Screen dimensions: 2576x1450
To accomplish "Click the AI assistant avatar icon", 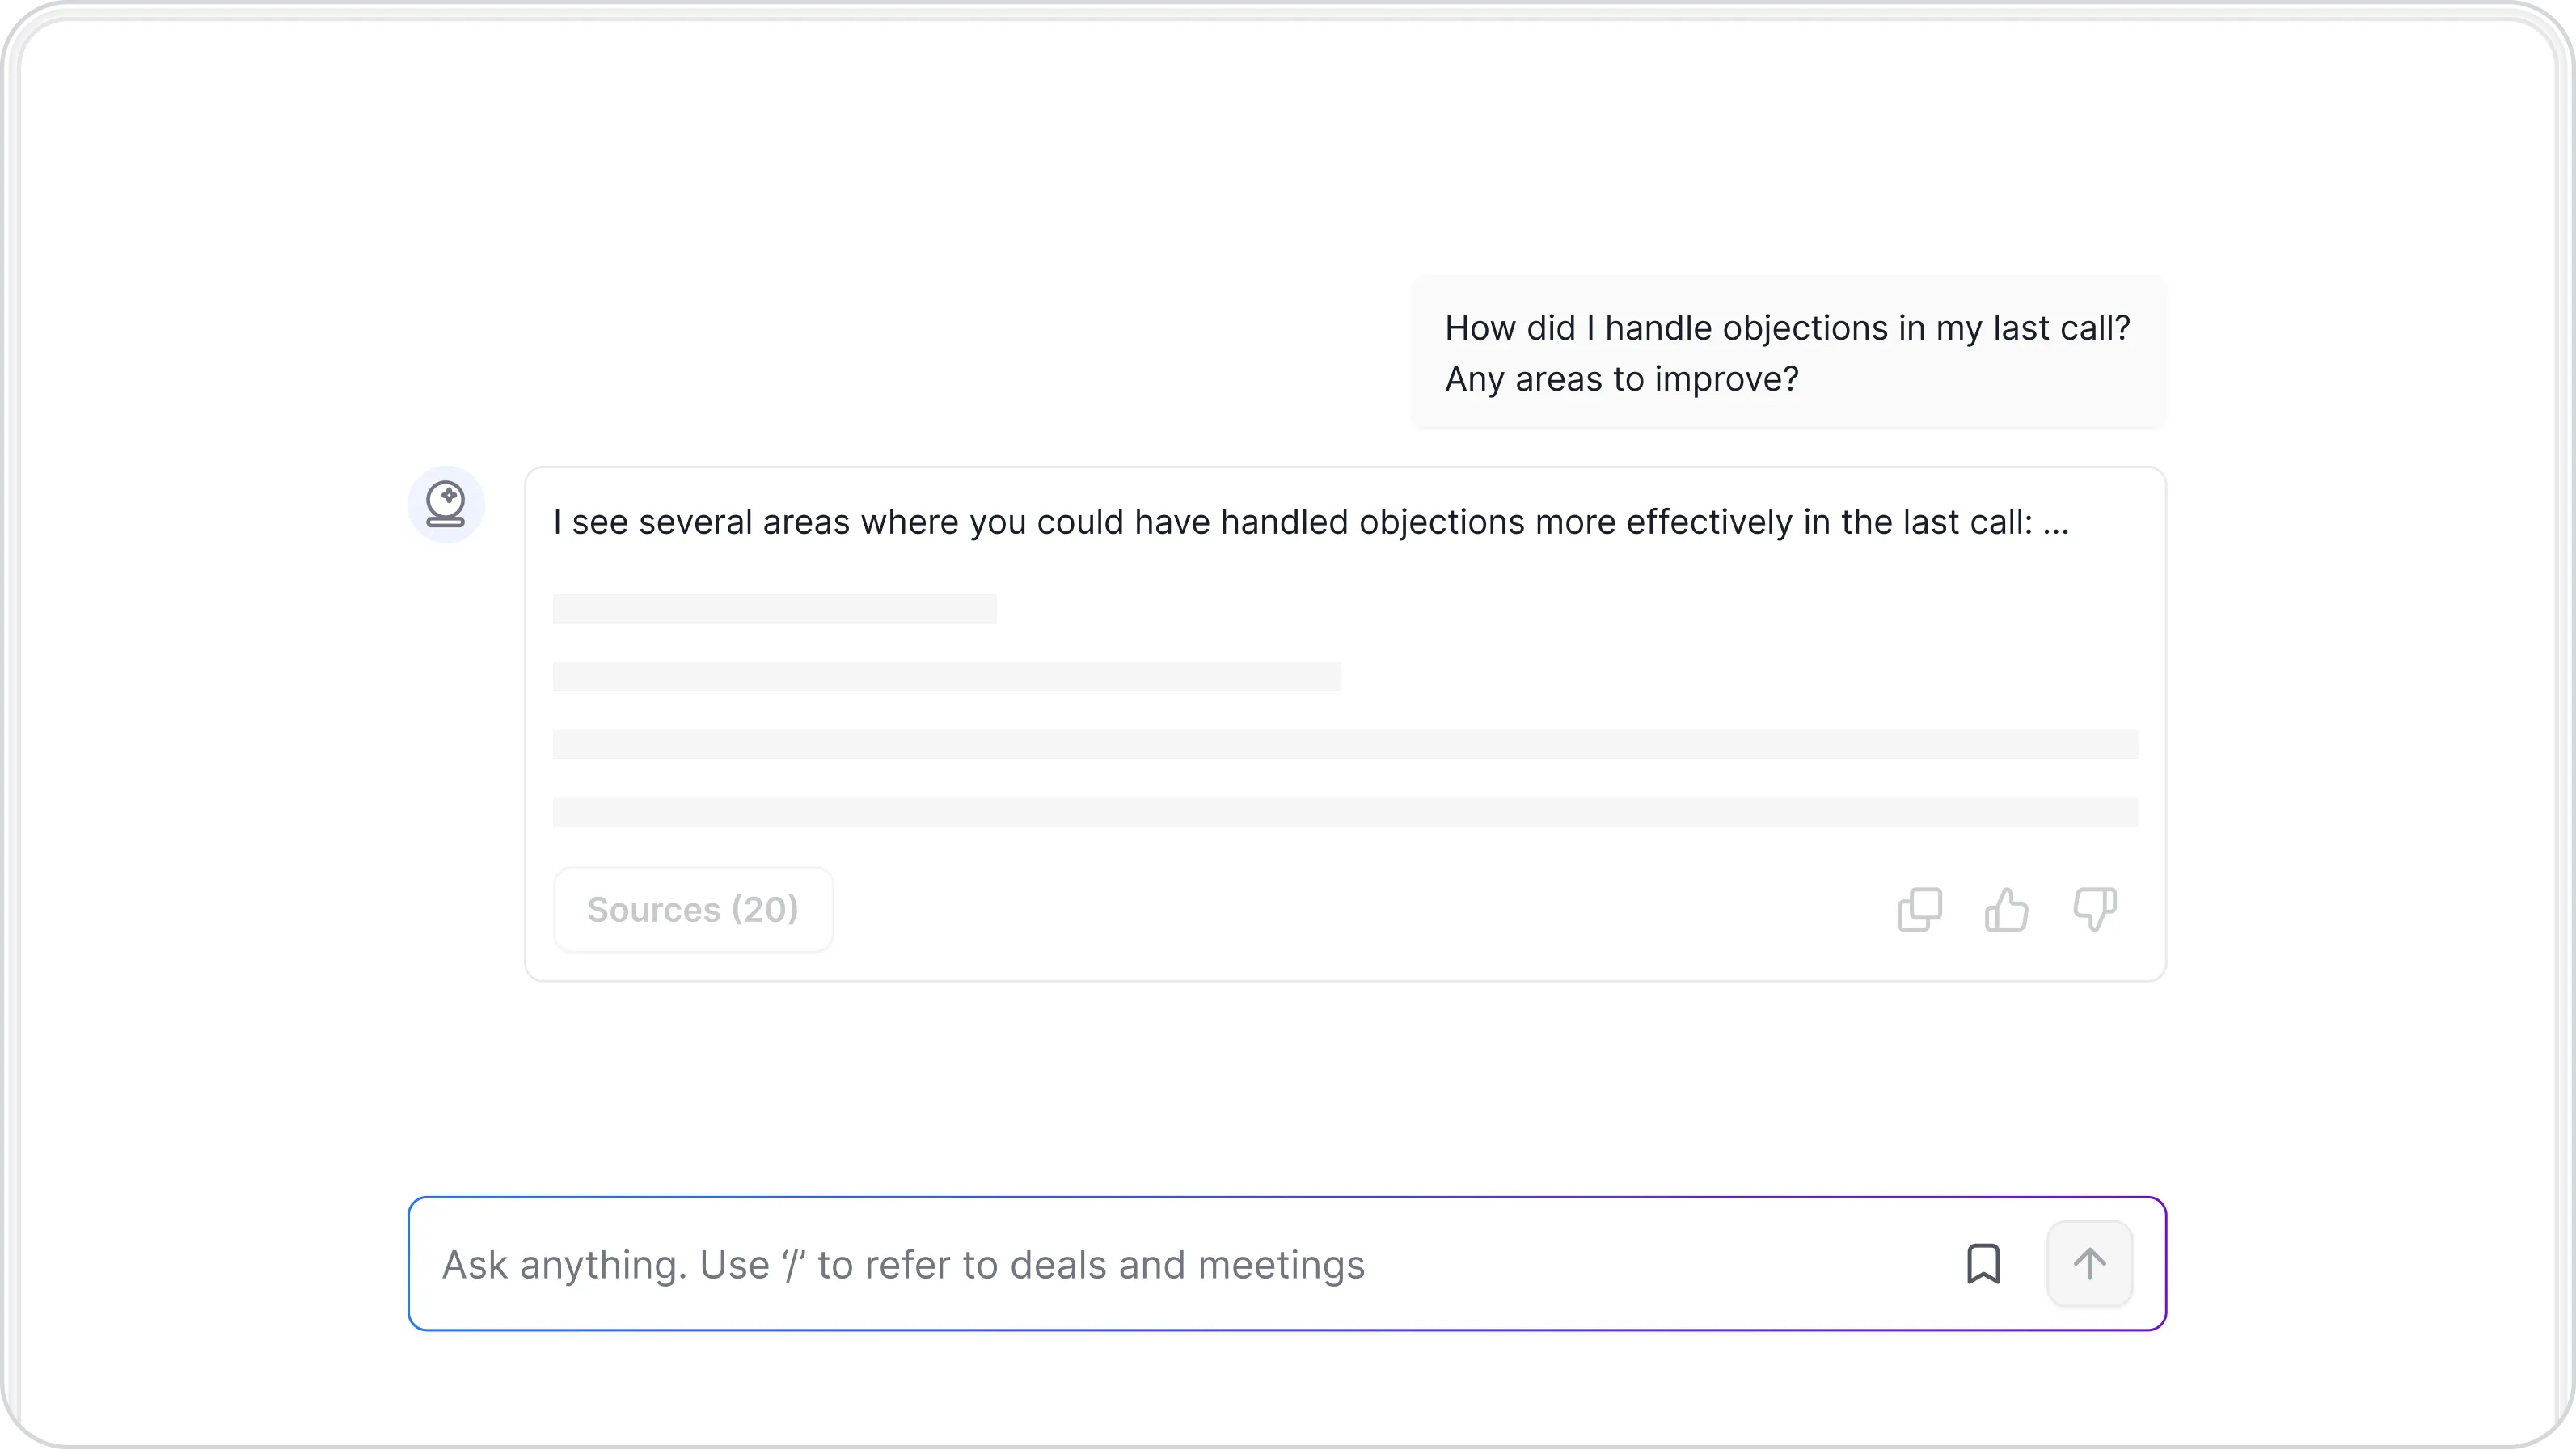I will point(446,504).
